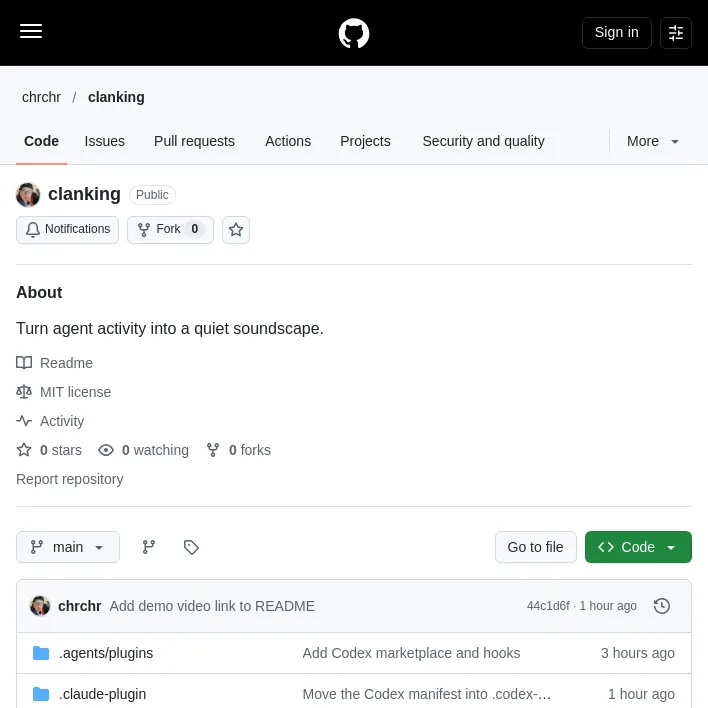Screen dimensions: 708x708
Task: Open the .agents/plugins folder
Action: click(106, 653)
